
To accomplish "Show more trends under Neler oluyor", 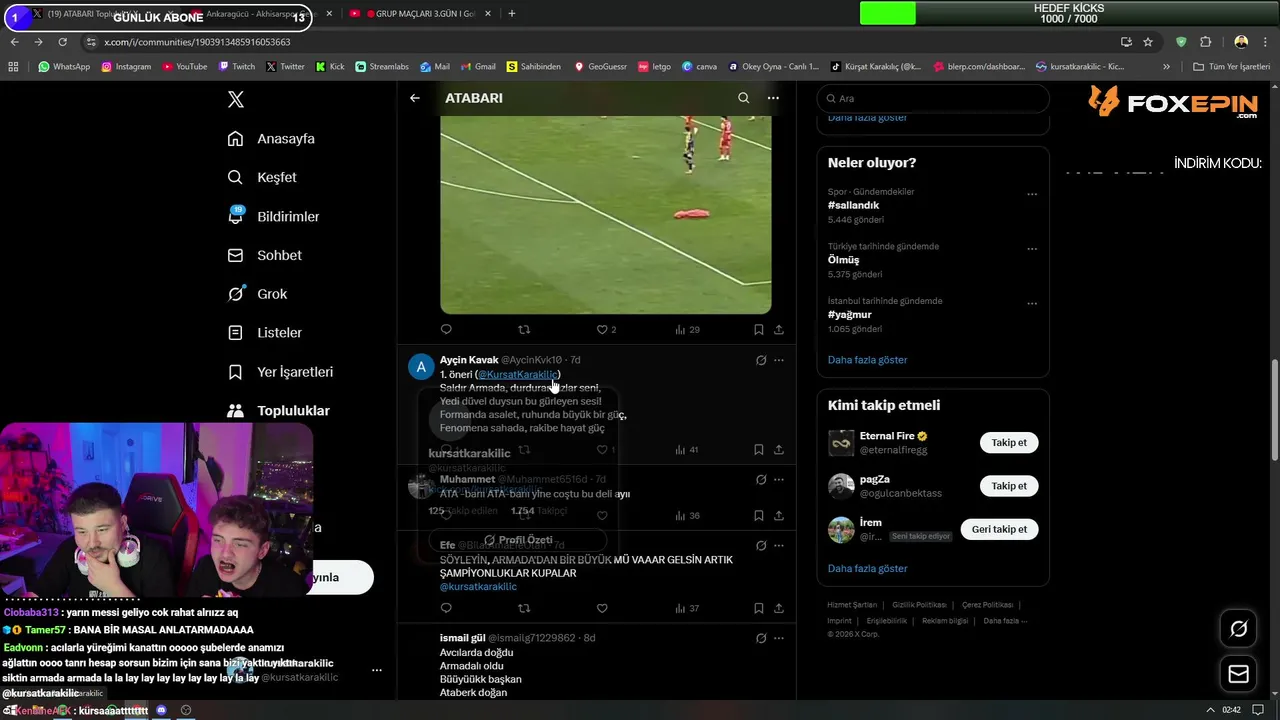I will pyautogui.click(x=867, y=360).
